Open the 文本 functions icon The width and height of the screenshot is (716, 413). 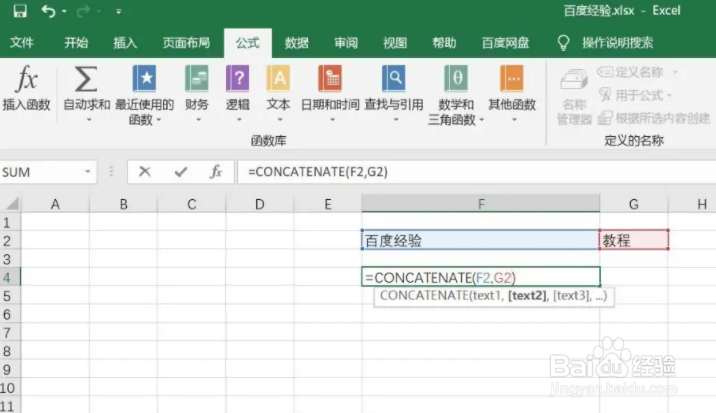click(x=279, y=79)
